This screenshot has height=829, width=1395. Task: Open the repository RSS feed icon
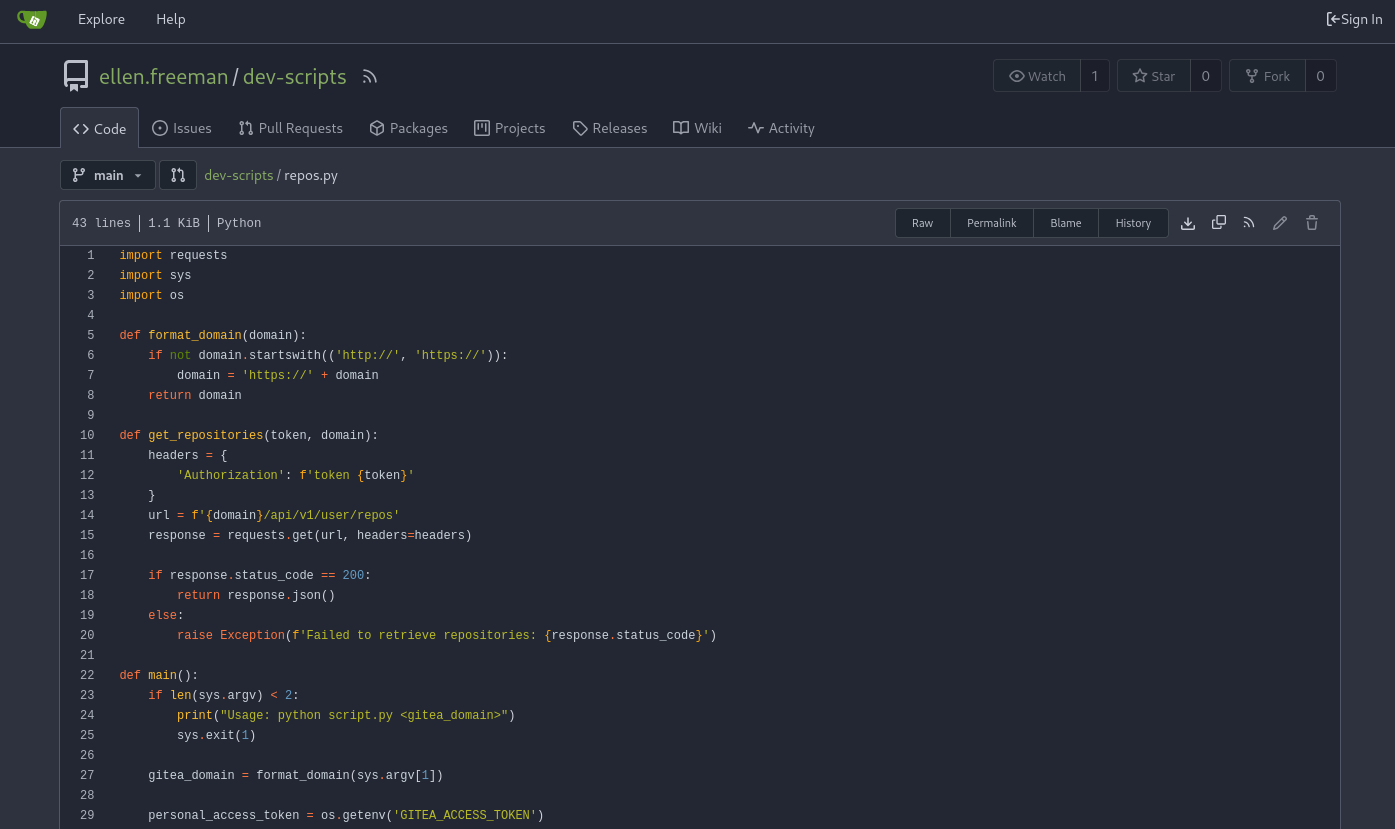(370, 76)
